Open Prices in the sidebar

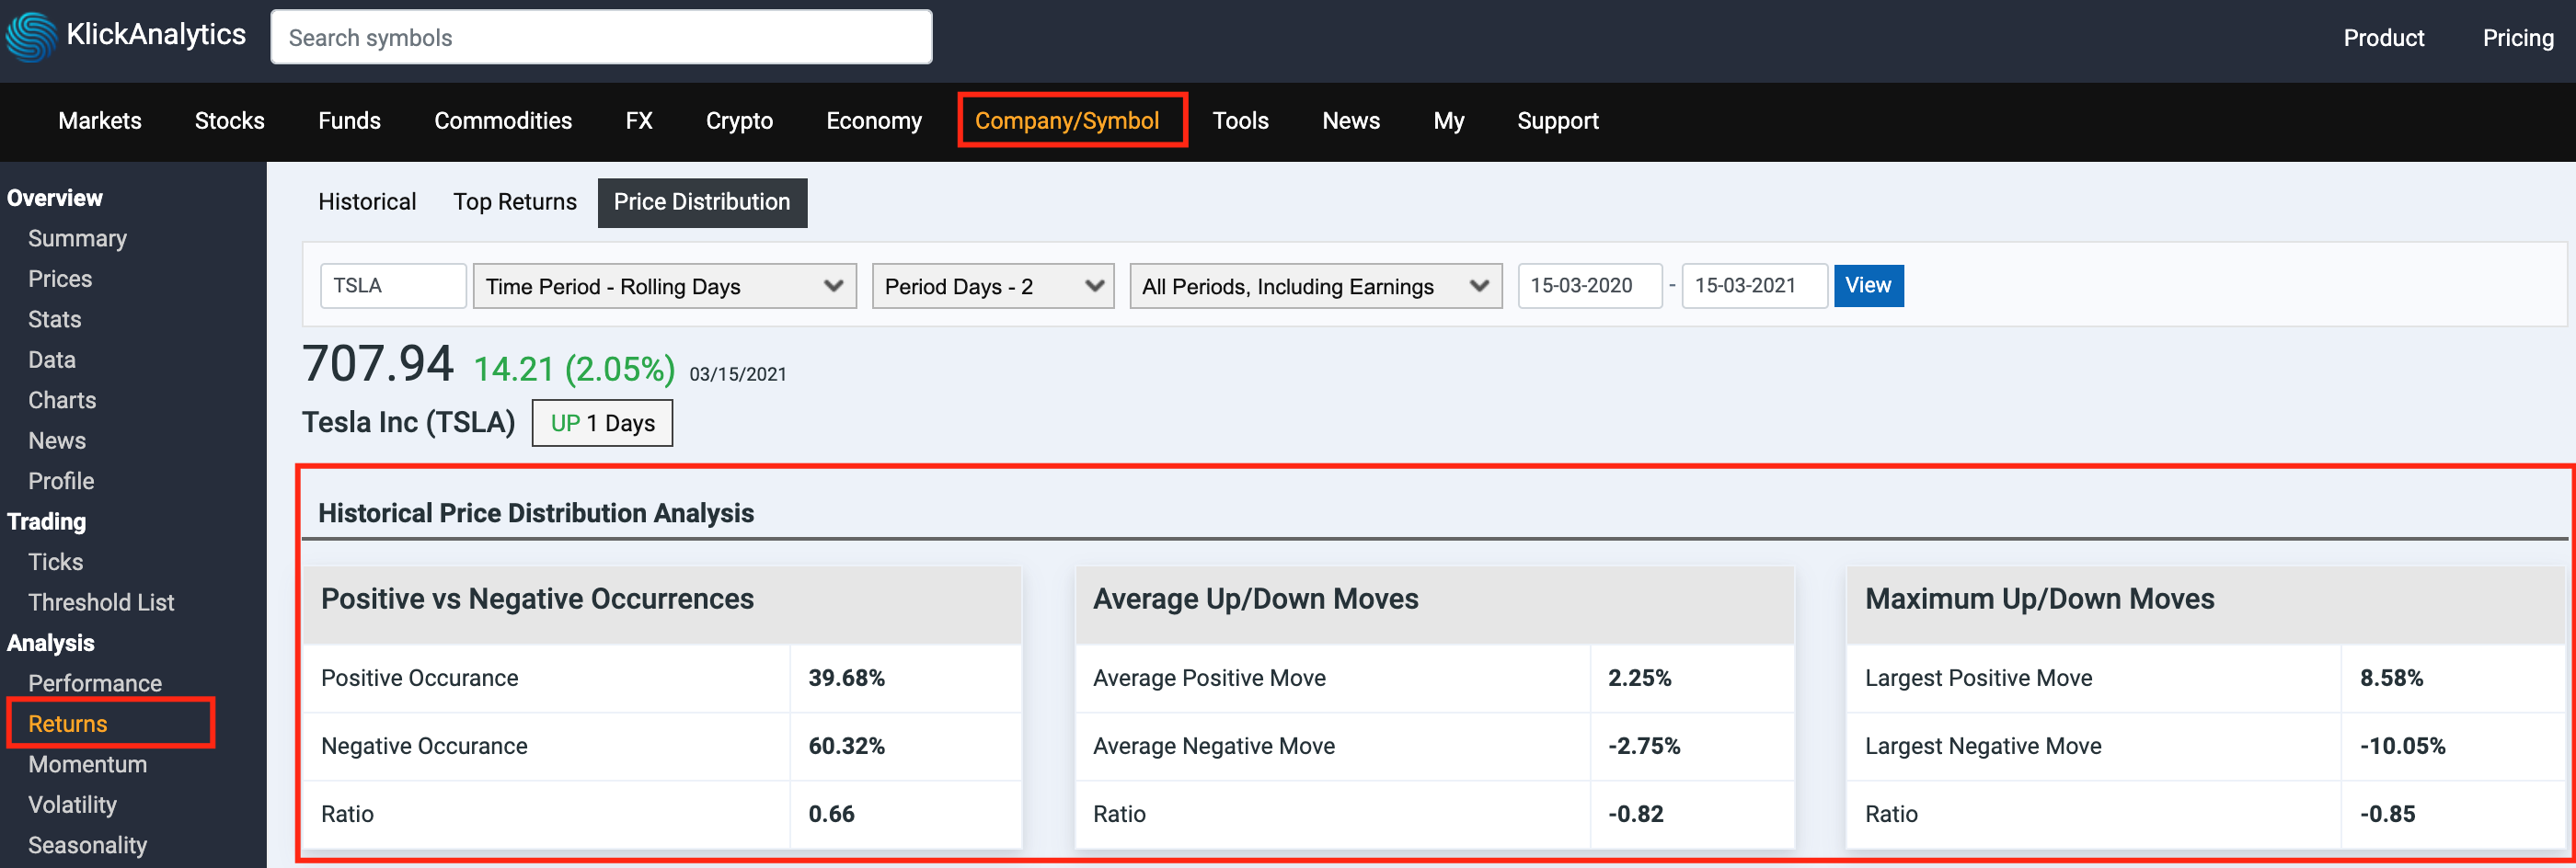60,279
